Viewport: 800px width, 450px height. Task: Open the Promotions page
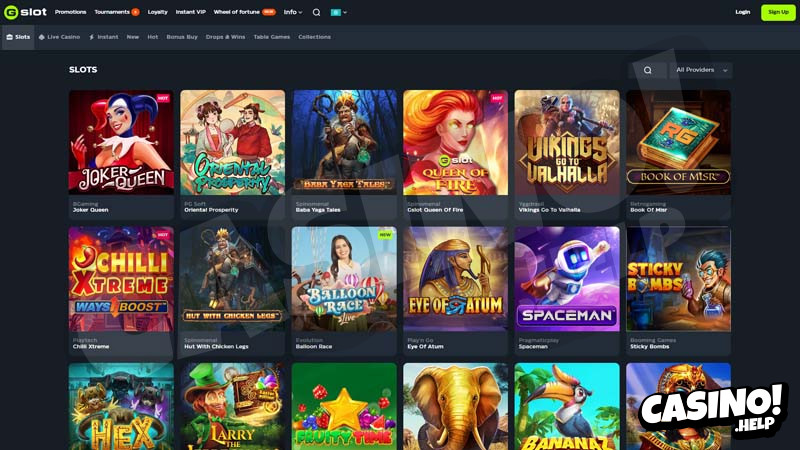[x=70, y=12]
